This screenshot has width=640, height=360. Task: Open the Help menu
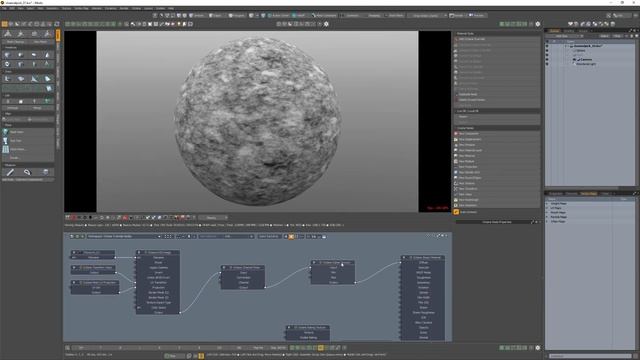click(171, 8)
